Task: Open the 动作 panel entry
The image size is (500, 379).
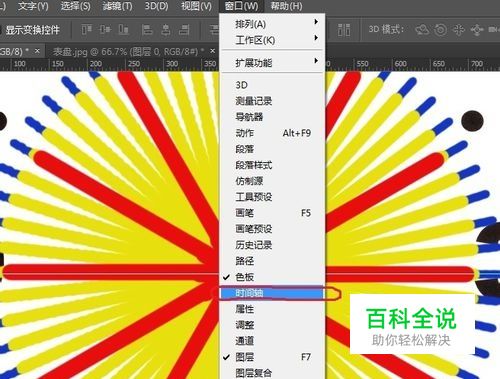Action: [x=272, y=133]
